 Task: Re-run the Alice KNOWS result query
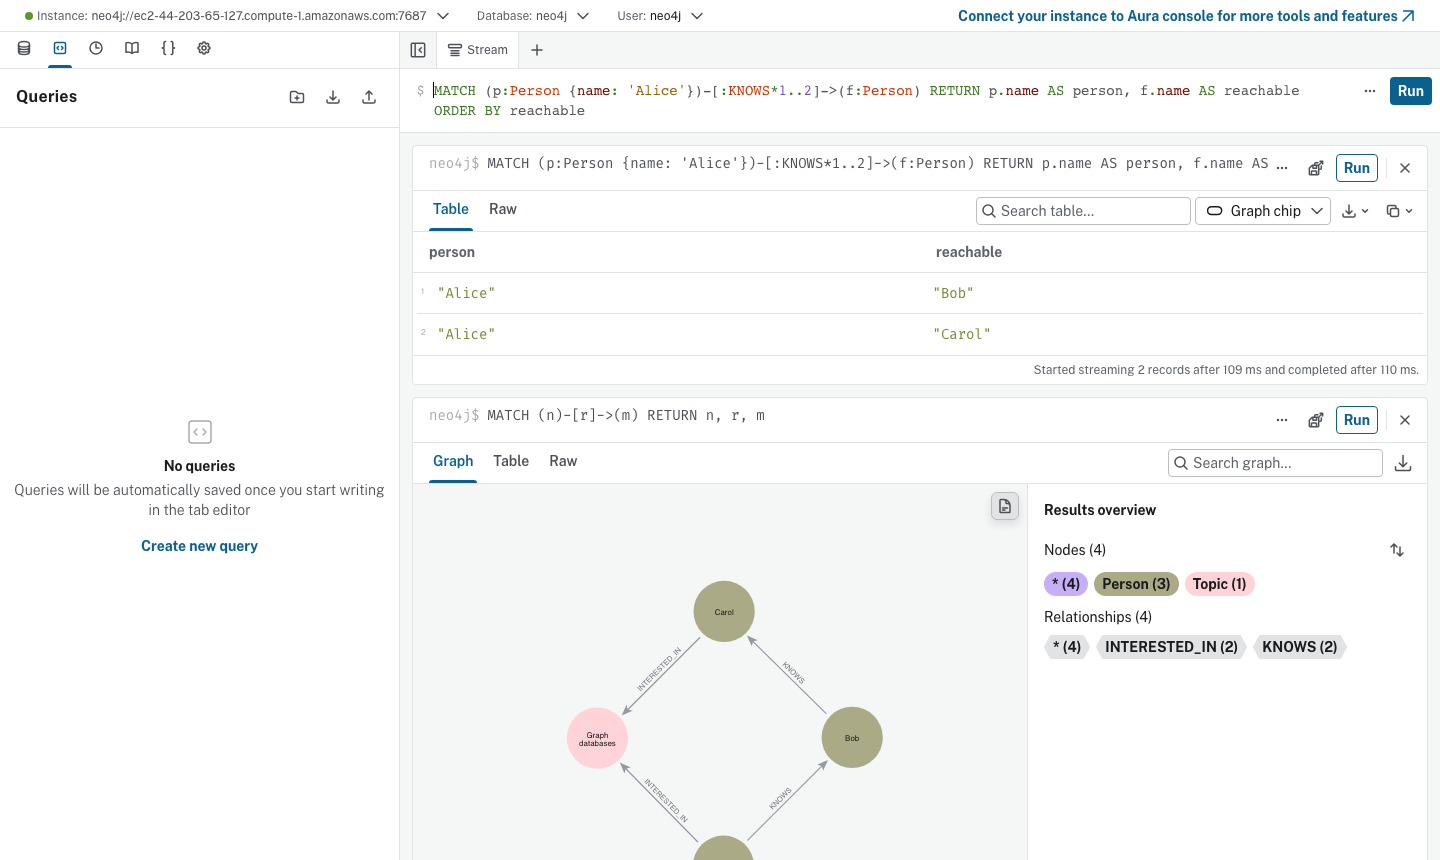(1357, 168)
